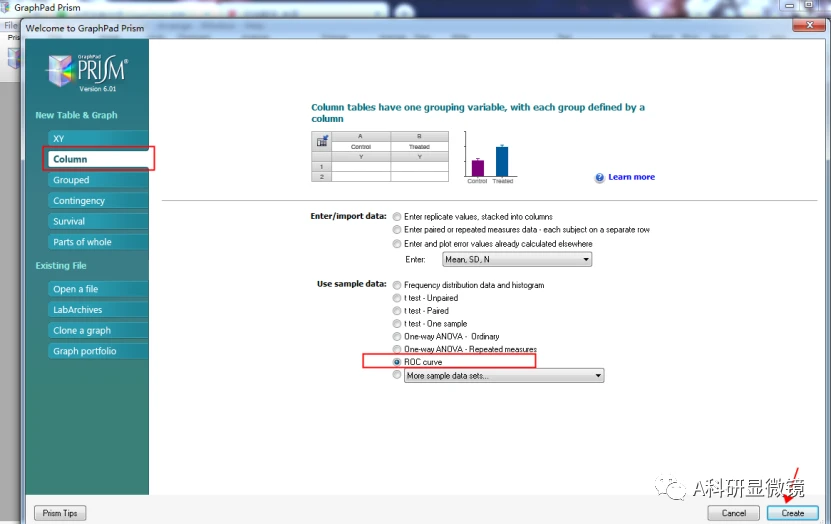Select the Contingency table type
The image size is (831, 524).
pos(98,200)
